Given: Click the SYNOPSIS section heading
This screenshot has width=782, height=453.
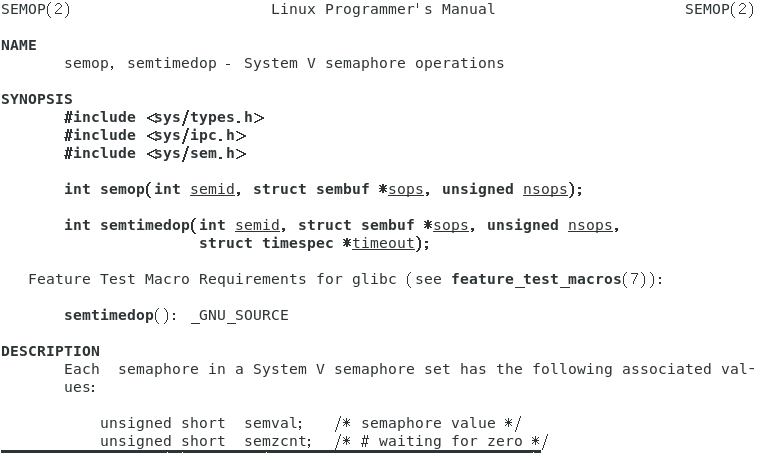Looking at the screenshot, I should (x=37, y=99).
